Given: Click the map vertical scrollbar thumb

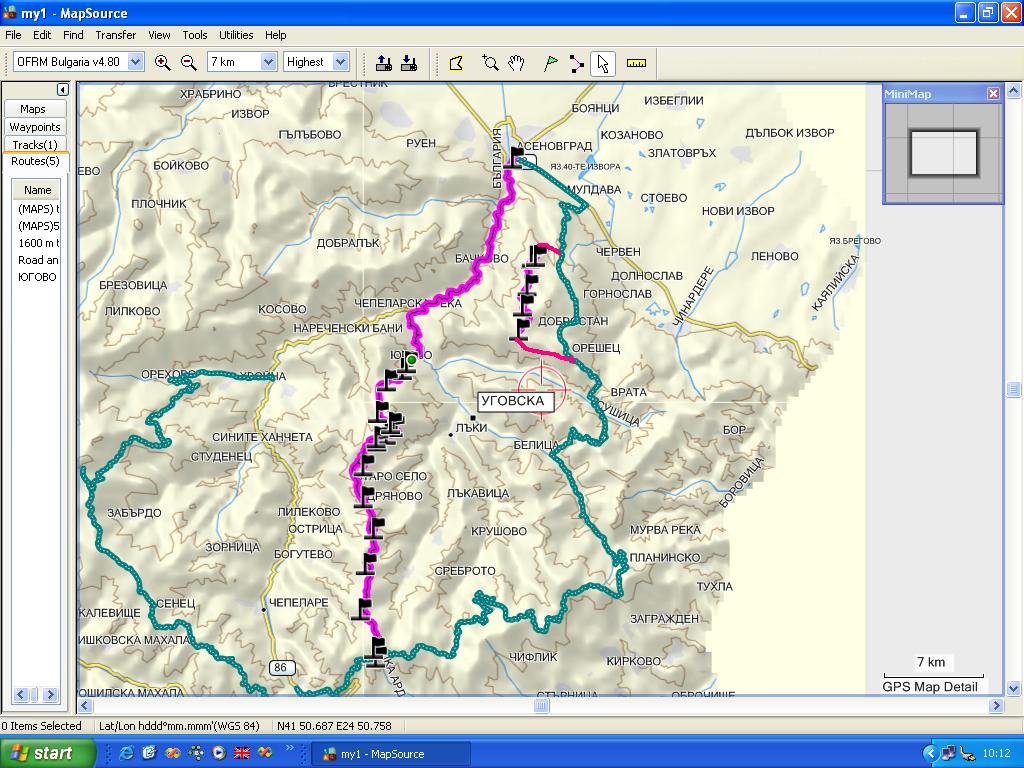Looking at the screenshot, I should pyautogui.click(x=1013, y=389).
